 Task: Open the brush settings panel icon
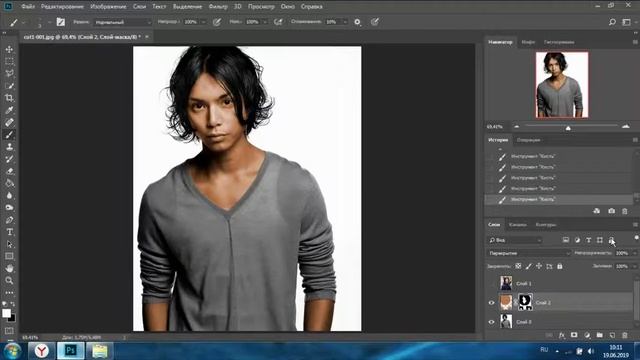(x=61, y=22)
